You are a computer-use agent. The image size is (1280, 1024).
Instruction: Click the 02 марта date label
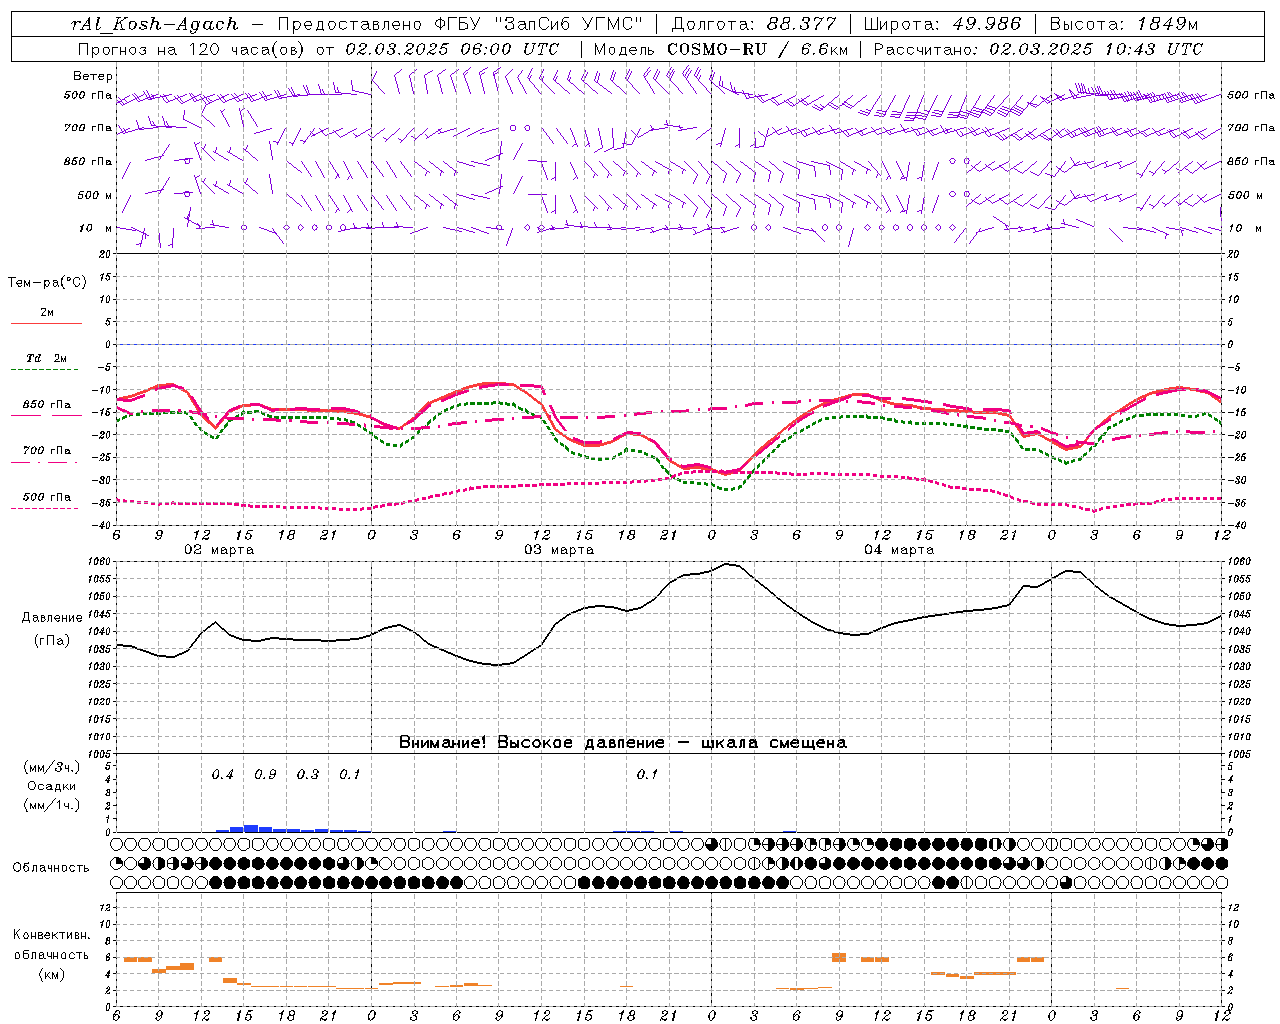pyautogui.click(x=219, y=550)
